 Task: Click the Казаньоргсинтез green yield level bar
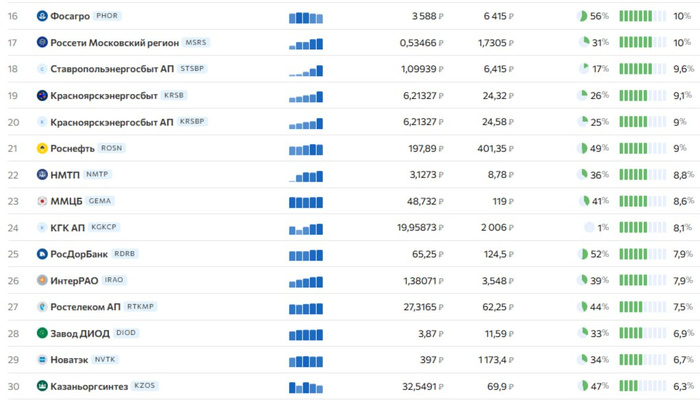point(642,386)
